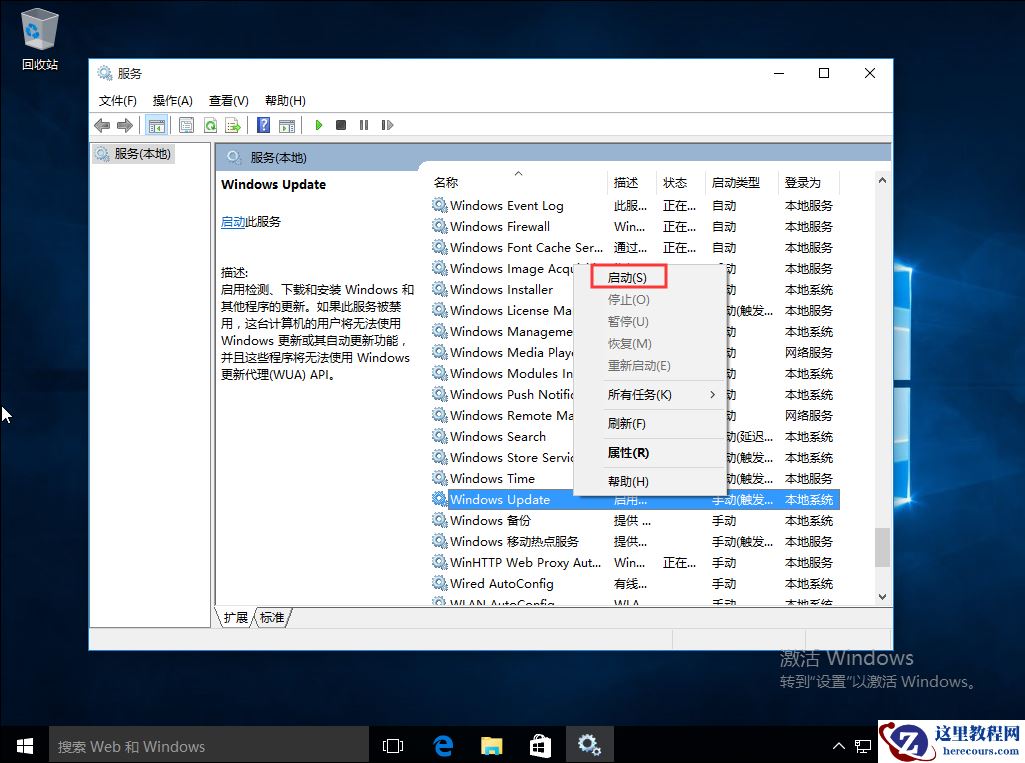Select the Refresh icon in the toolbar
Viewport: 1025px width, 763px height.
point(210,124)
